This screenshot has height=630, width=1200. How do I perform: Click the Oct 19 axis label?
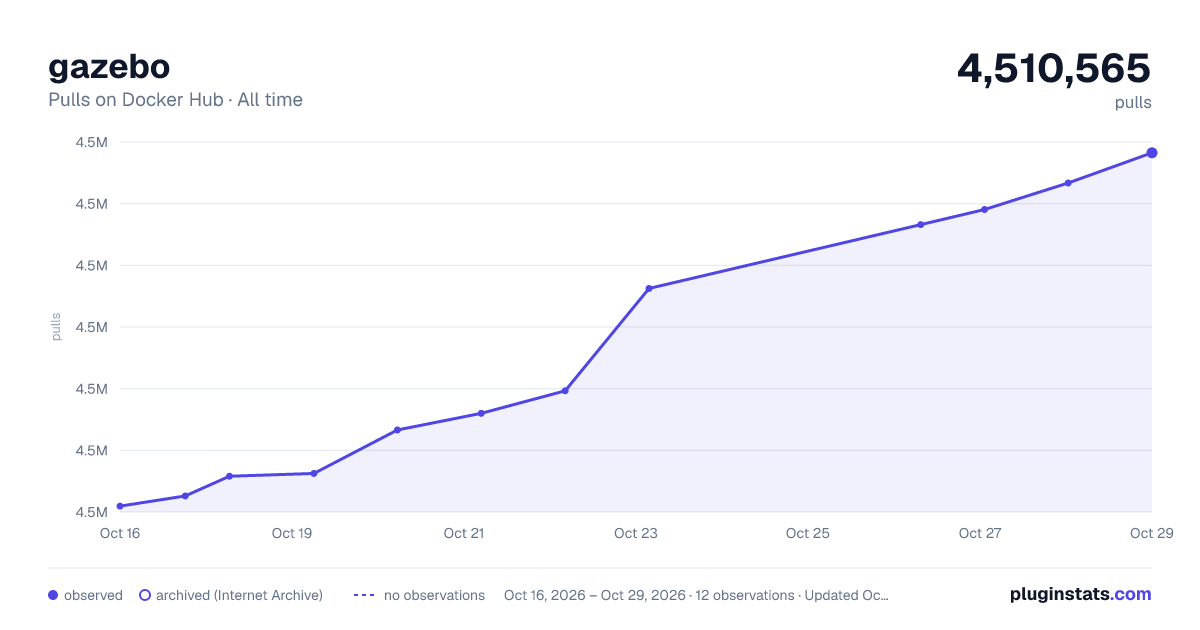[292, 533]
